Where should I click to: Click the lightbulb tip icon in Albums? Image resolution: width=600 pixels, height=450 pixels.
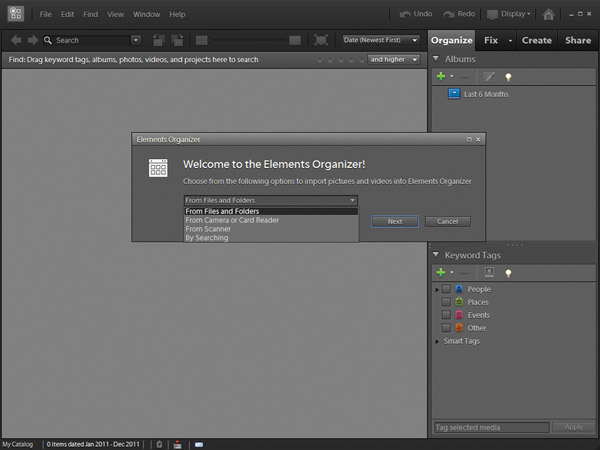508,77
